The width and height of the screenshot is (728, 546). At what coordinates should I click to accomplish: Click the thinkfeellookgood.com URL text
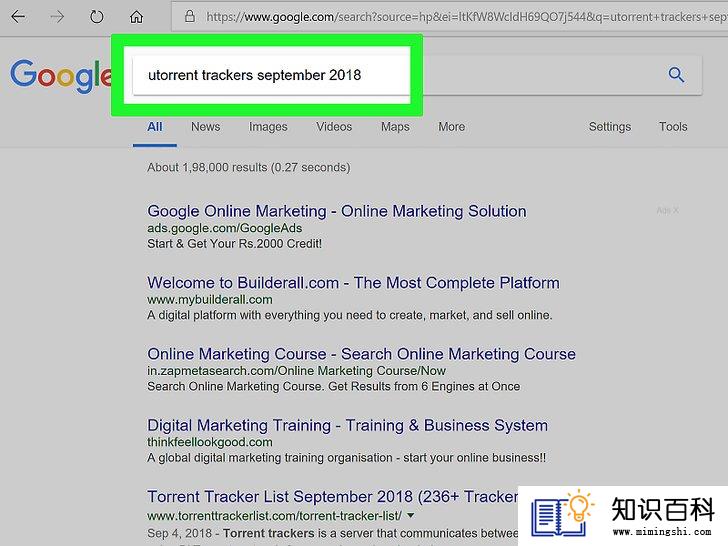(210, 442)
